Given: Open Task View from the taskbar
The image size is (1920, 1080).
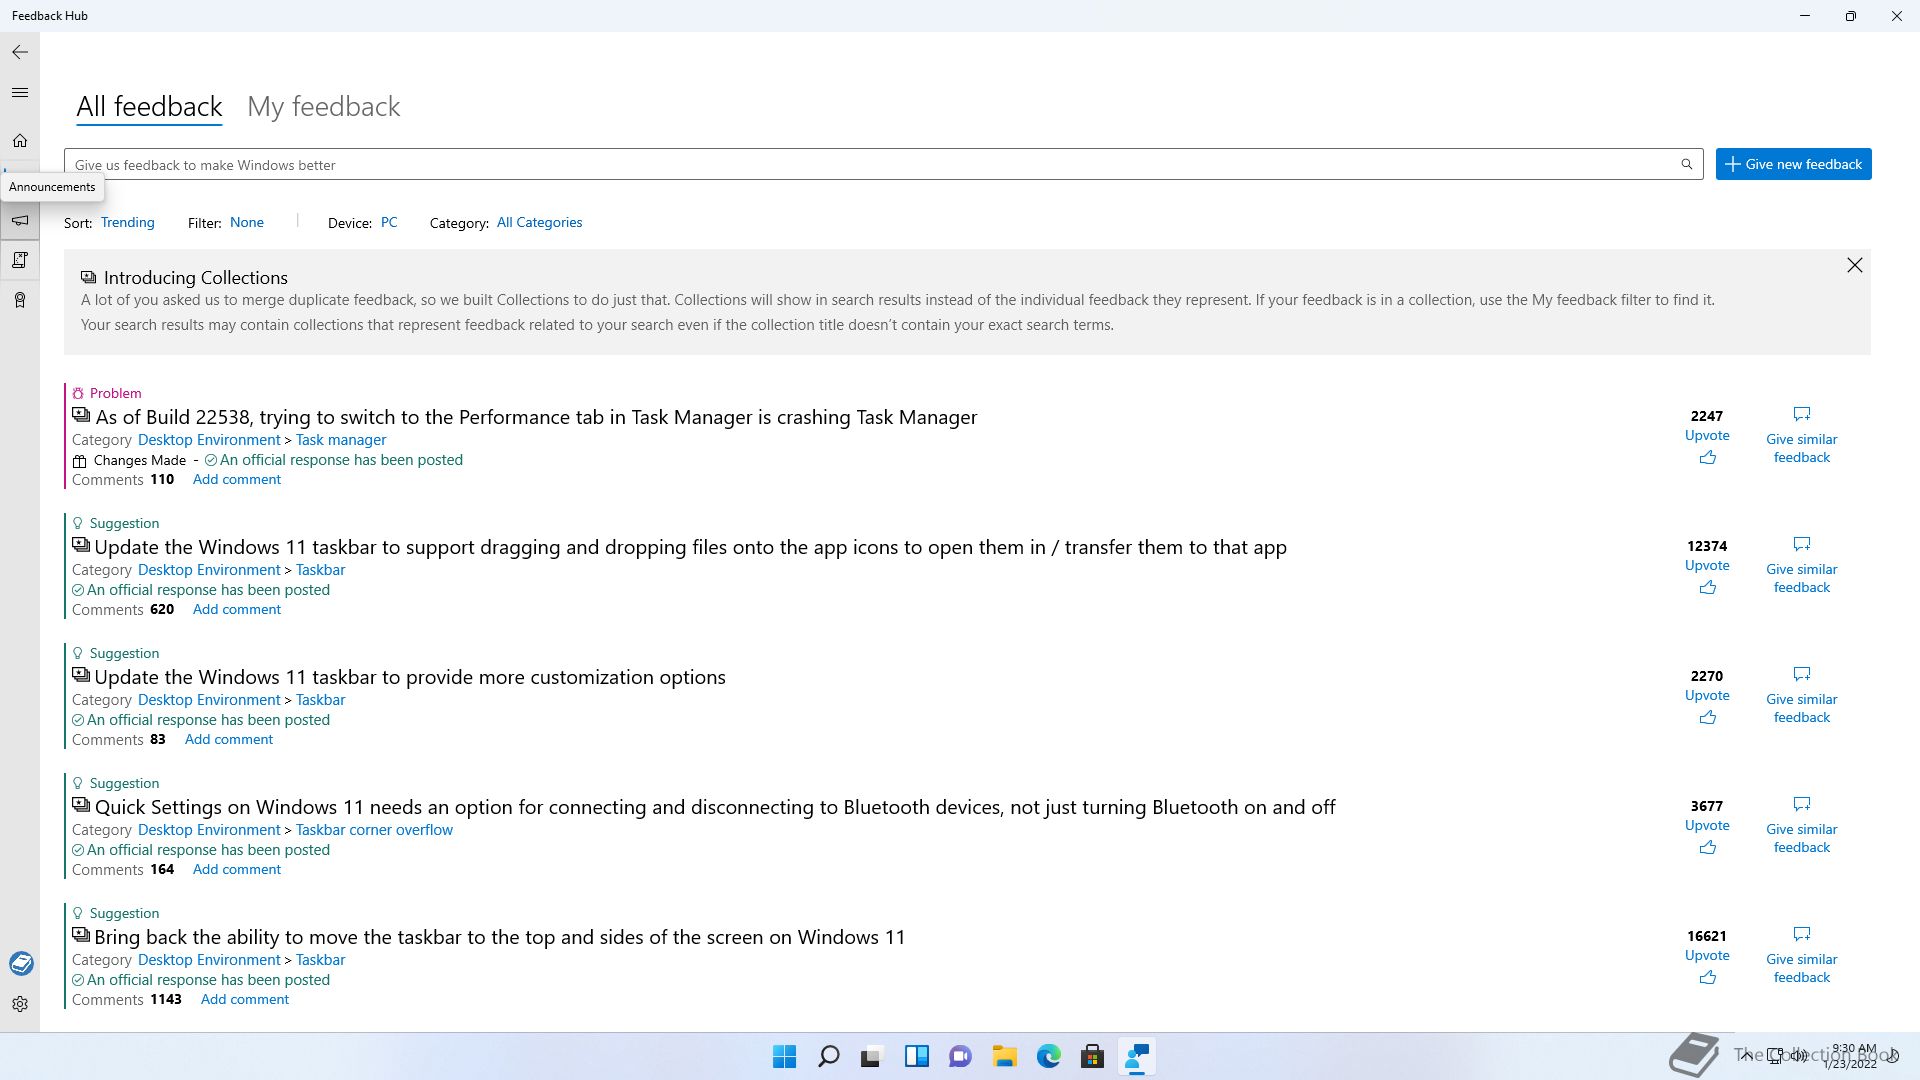Looking at the screenshot, I should [x=872, y=1056].
